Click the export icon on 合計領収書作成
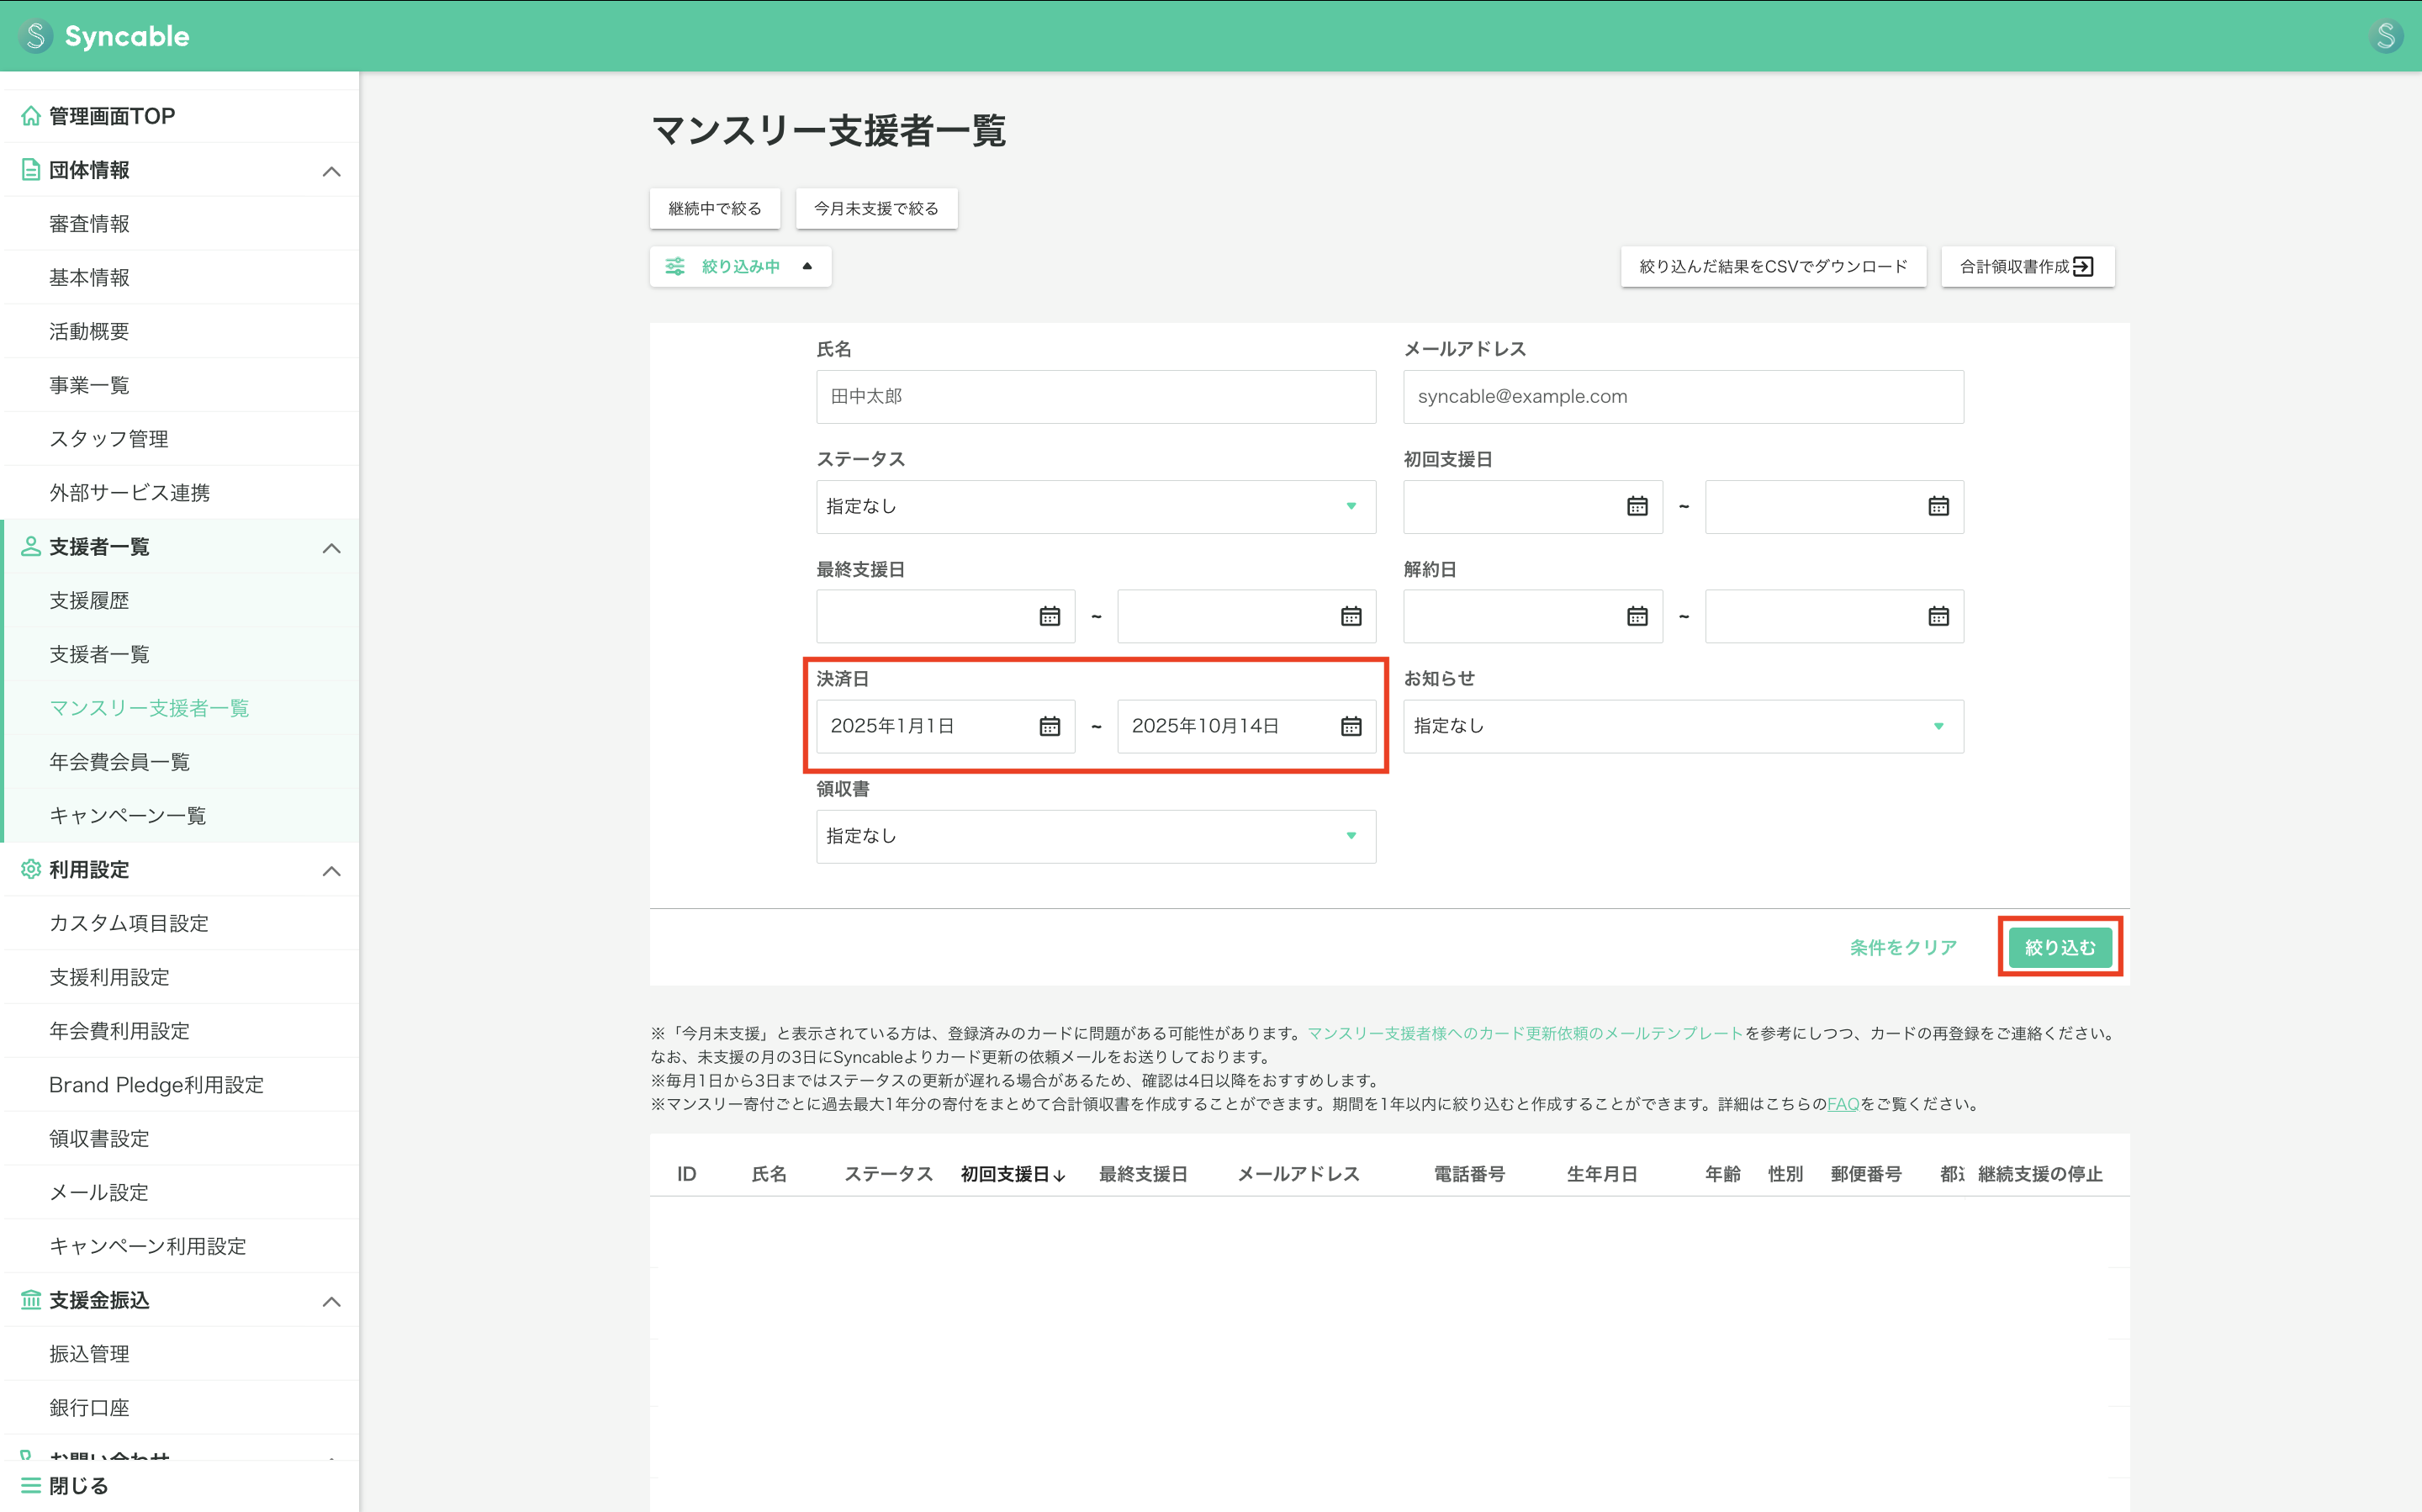The image size is (2422, 1512). [2084, 266]
